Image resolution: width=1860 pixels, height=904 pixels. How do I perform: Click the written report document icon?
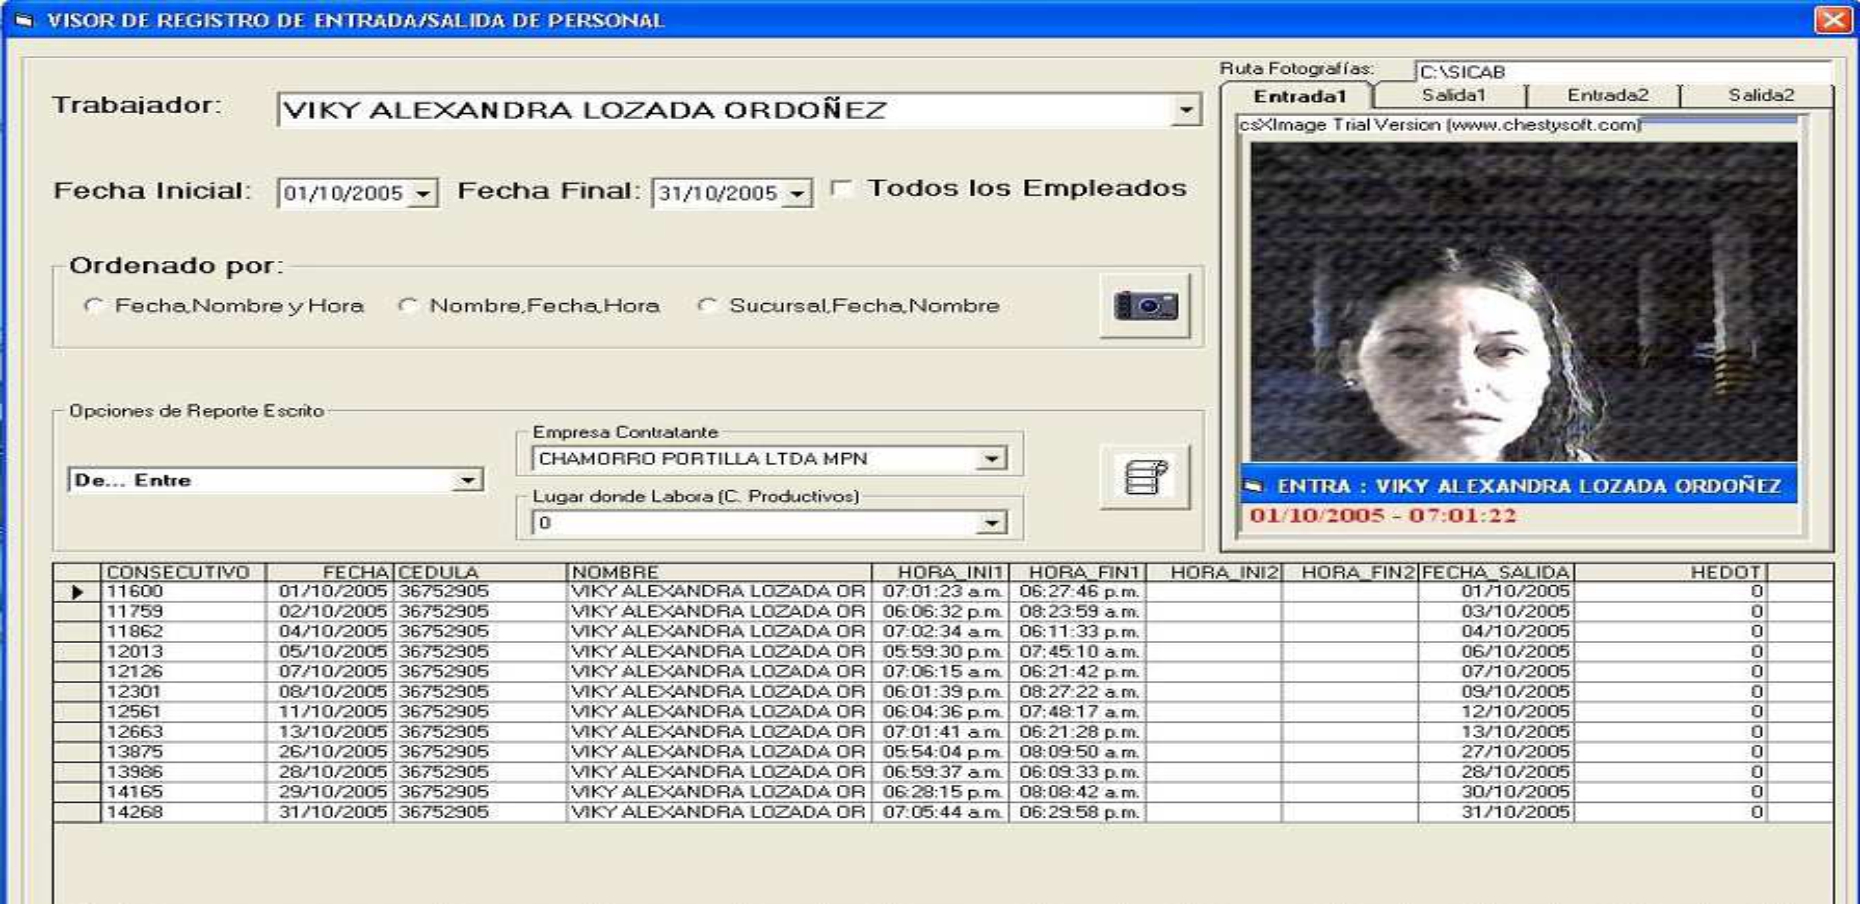pyautogui.click(x=1145, y=477)
